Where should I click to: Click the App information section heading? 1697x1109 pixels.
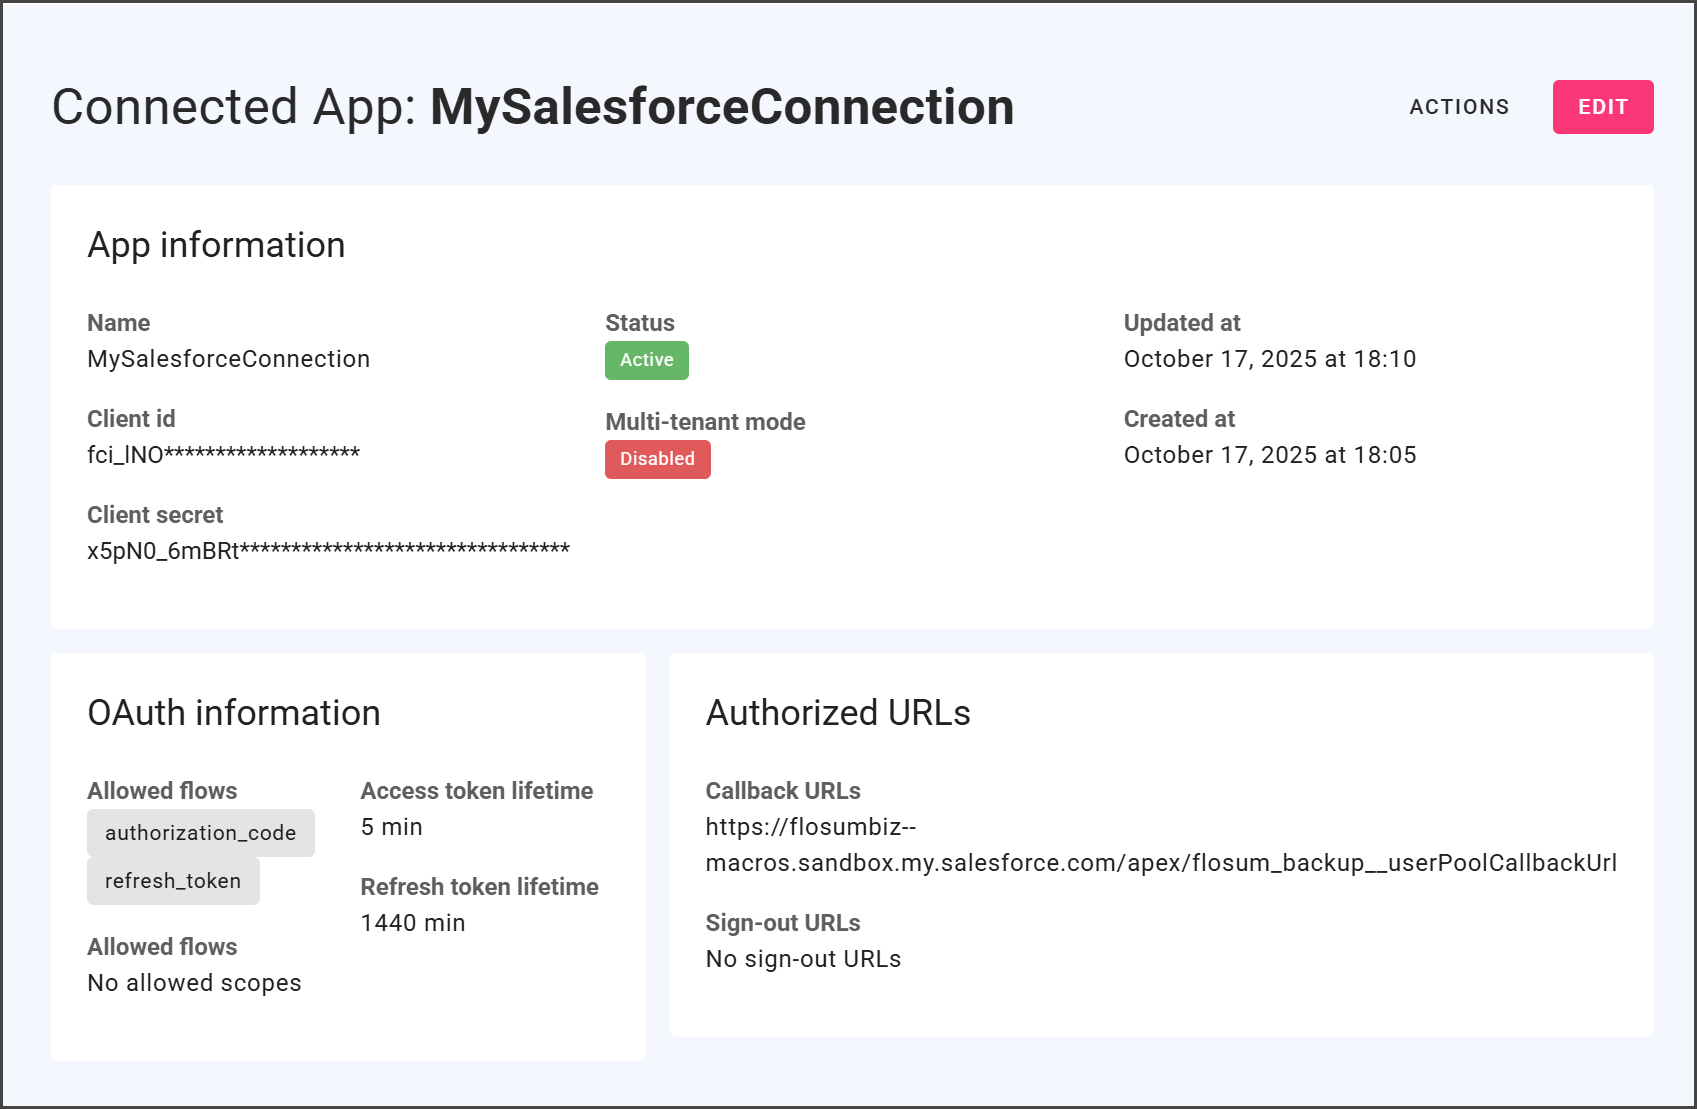[x=216, y=245]
